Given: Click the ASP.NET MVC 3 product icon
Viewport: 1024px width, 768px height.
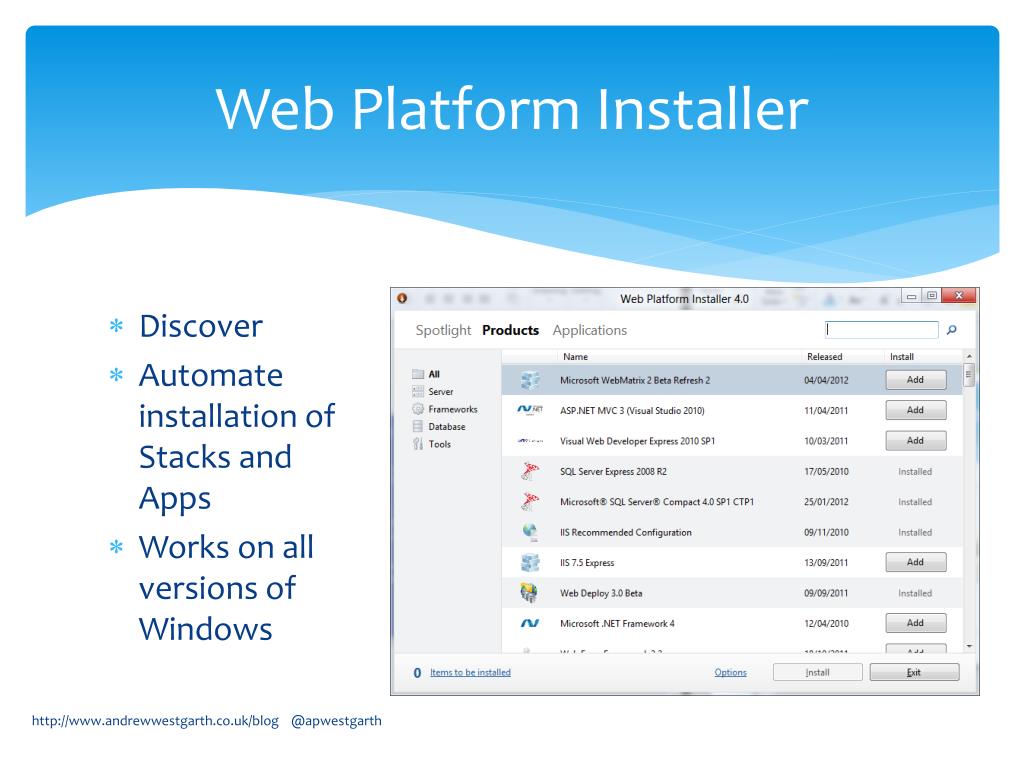Looking at the screenshot, I should click(x=530, y=410).
